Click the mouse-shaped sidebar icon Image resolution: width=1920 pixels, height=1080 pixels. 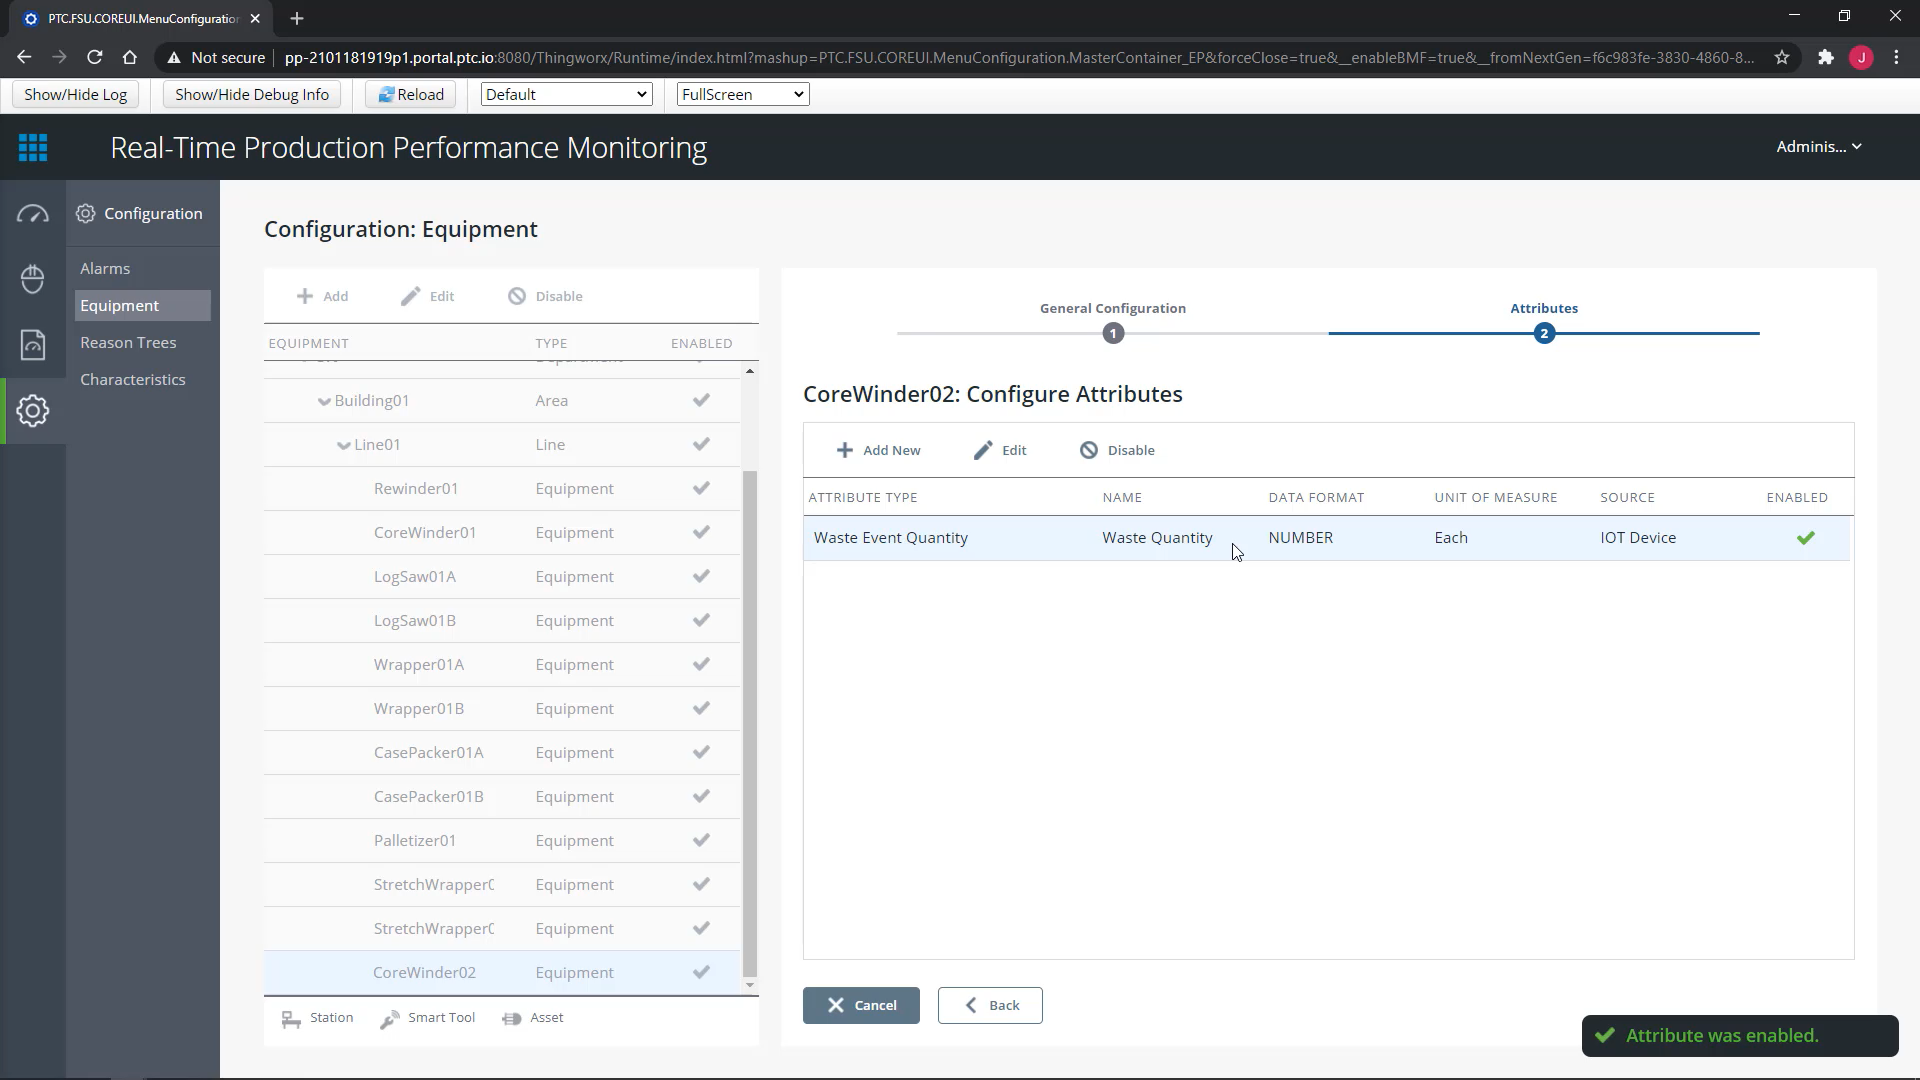tap(33, 279)
